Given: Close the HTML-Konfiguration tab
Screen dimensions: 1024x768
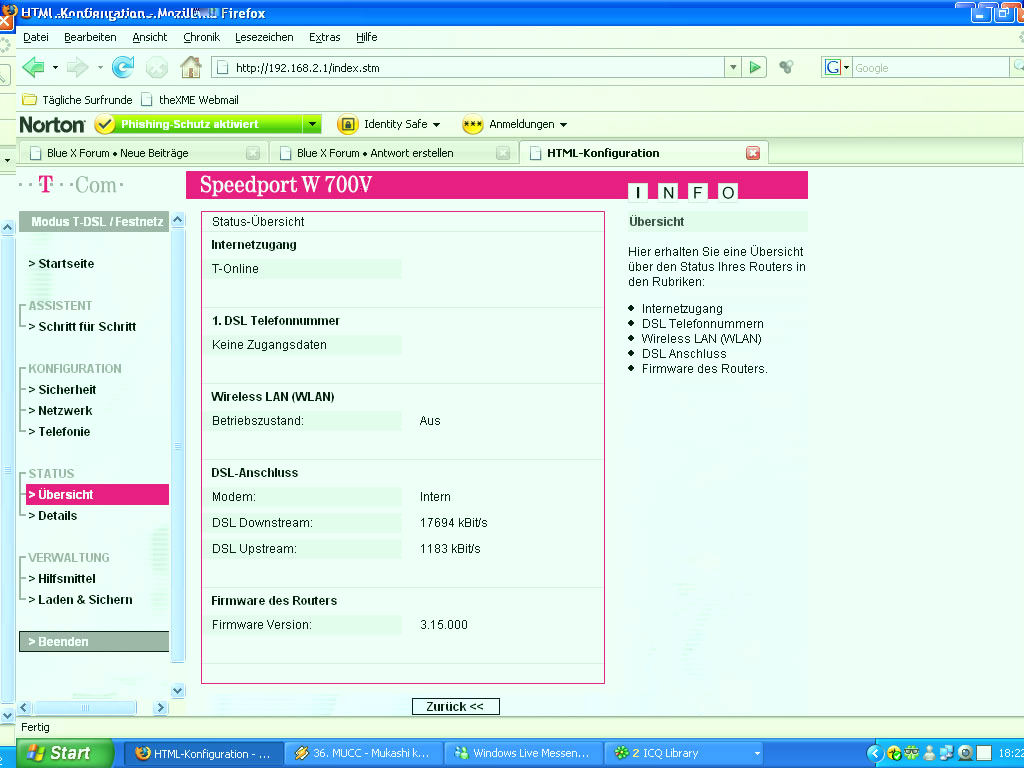Looking at the screenshot, I should point(753,153).
